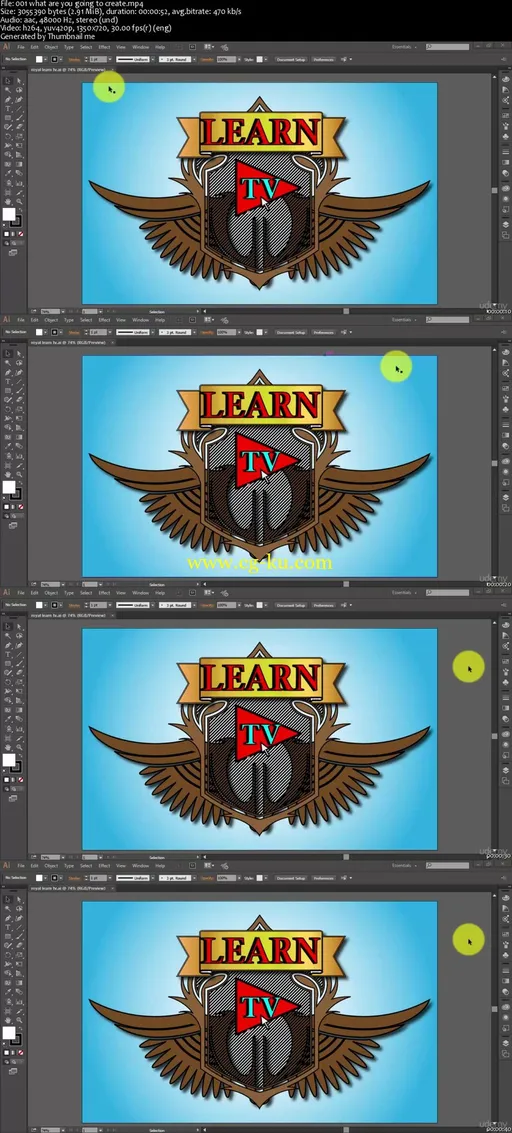Expand the Style dropdown in the second frame

click(x=268, y=332)
